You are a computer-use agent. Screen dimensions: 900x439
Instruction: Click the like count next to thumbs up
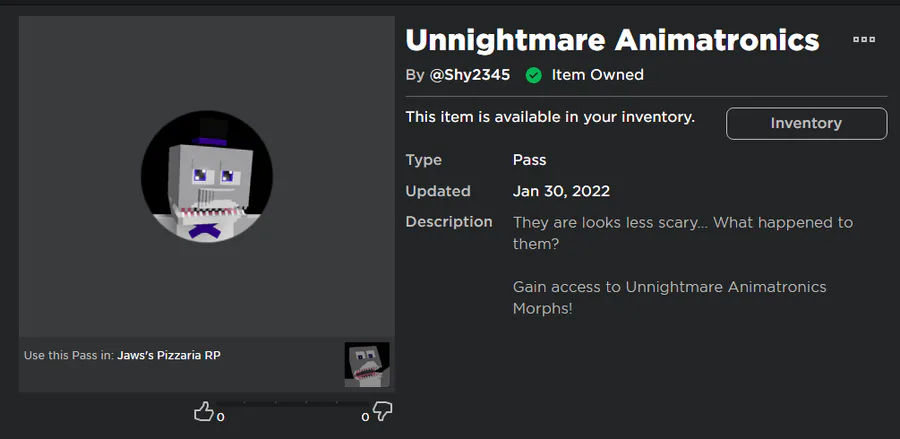tap(221, 416)
